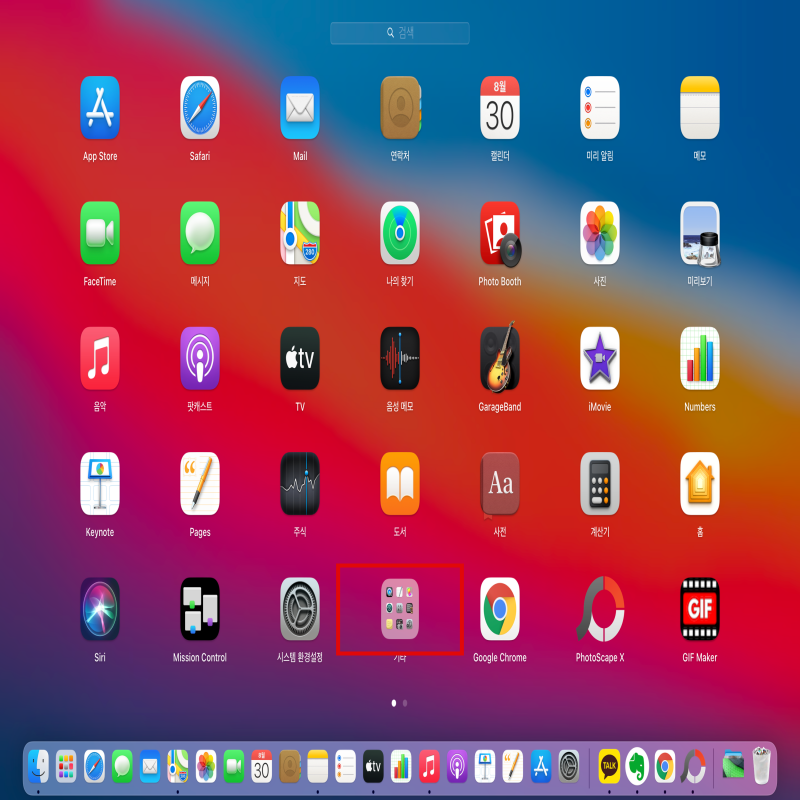Open 홈 Home app
Image resolution: width=800 pixels, height=800 pixels.
pos(700,484)
